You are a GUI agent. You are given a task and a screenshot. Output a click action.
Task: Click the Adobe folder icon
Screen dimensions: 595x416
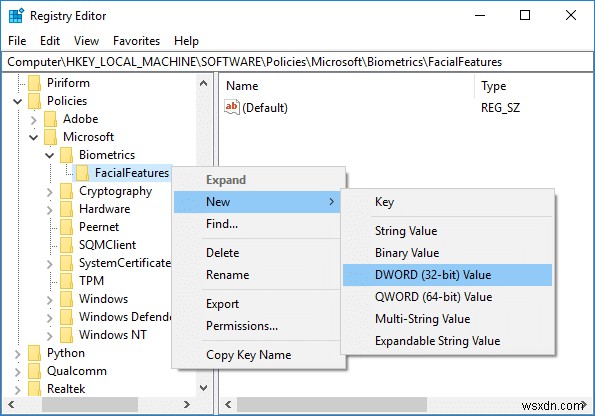50,119
